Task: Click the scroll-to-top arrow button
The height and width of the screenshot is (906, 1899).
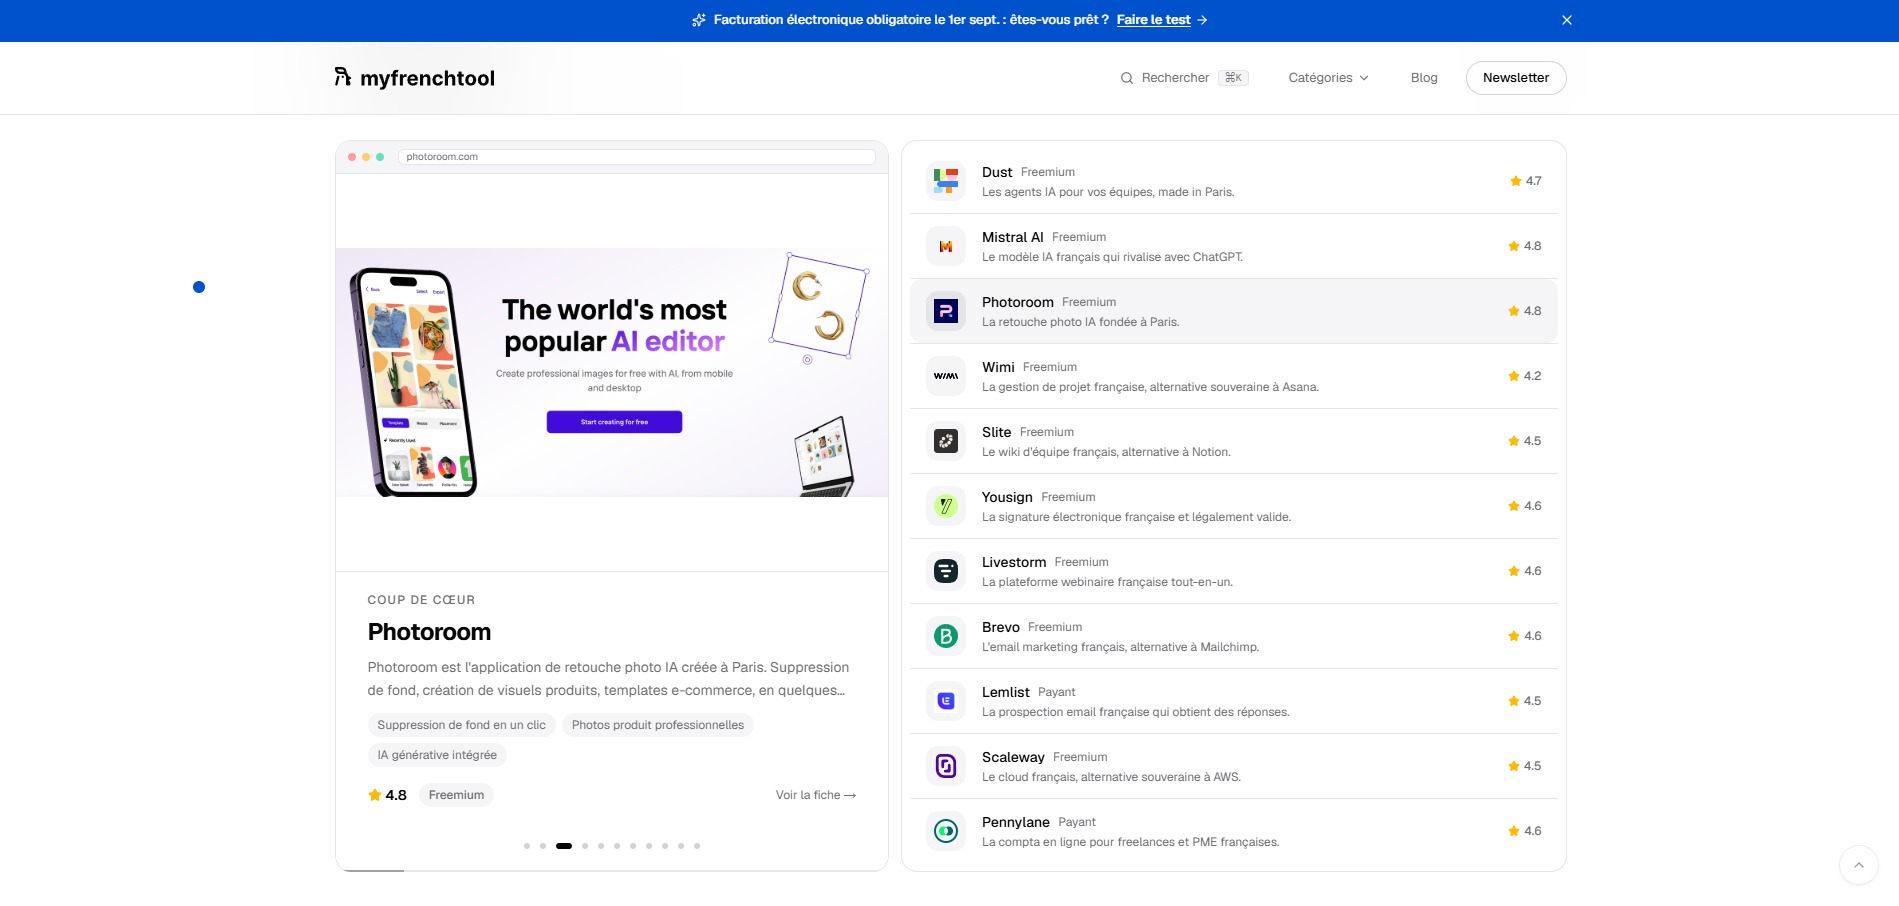Action: pyautogui.click(x=1859, y=865)
